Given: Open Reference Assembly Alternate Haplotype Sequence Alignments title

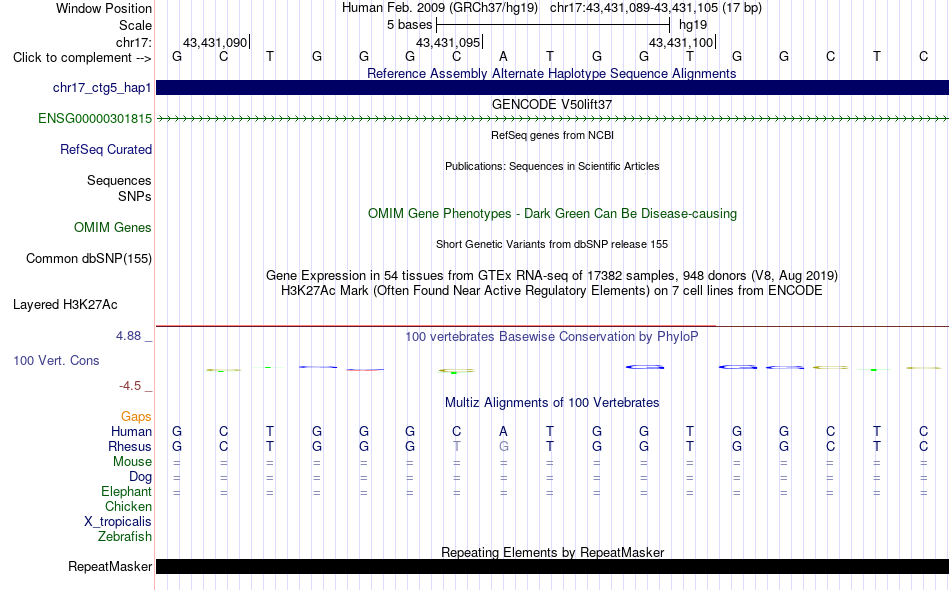Looking at the screenshot, I should click(551, 73).
